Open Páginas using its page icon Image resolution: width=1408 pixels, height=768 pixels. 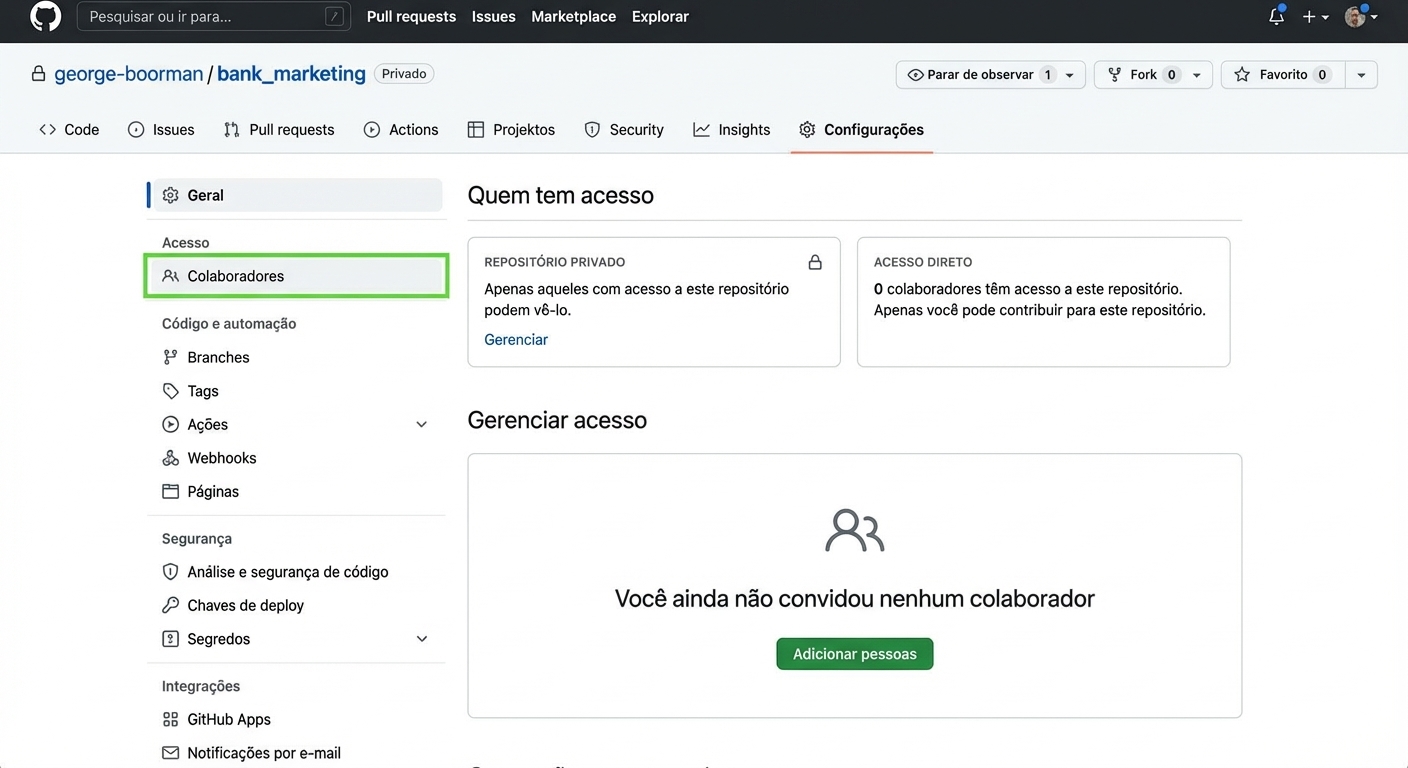click(x=171, y=491)
